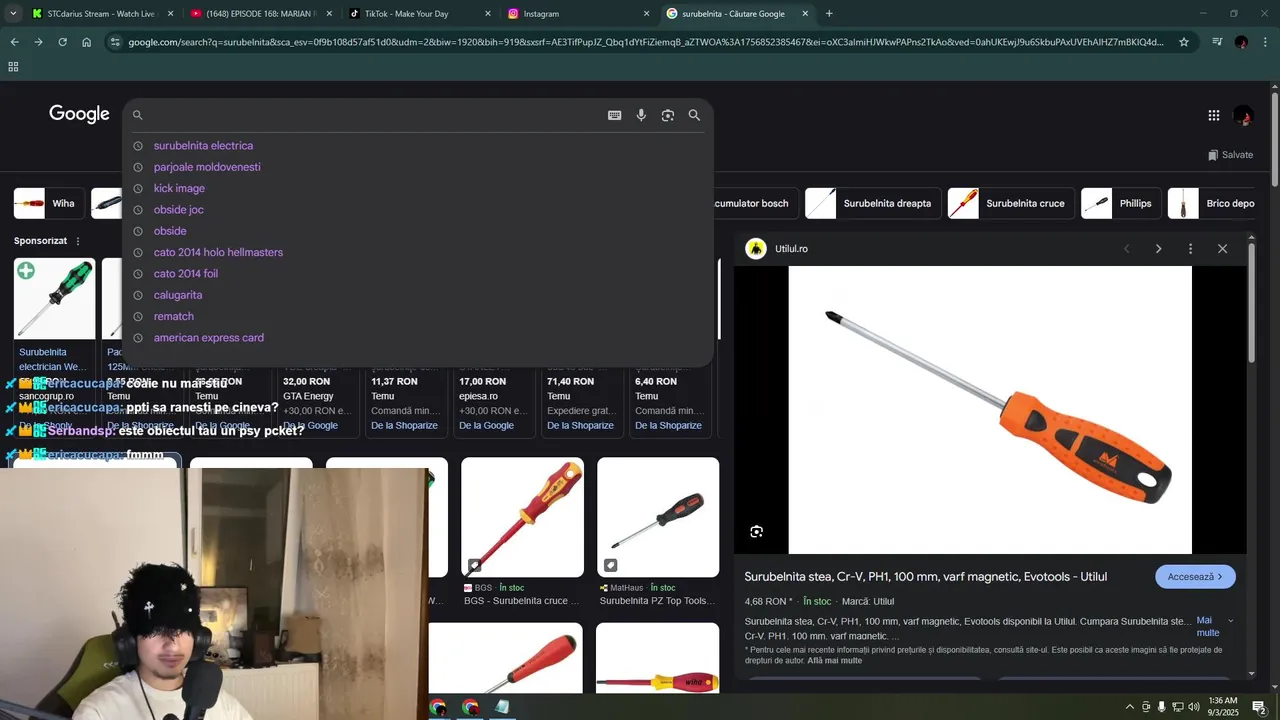
Task: Start voice search with microphone icon
Action: coord(641,115)
